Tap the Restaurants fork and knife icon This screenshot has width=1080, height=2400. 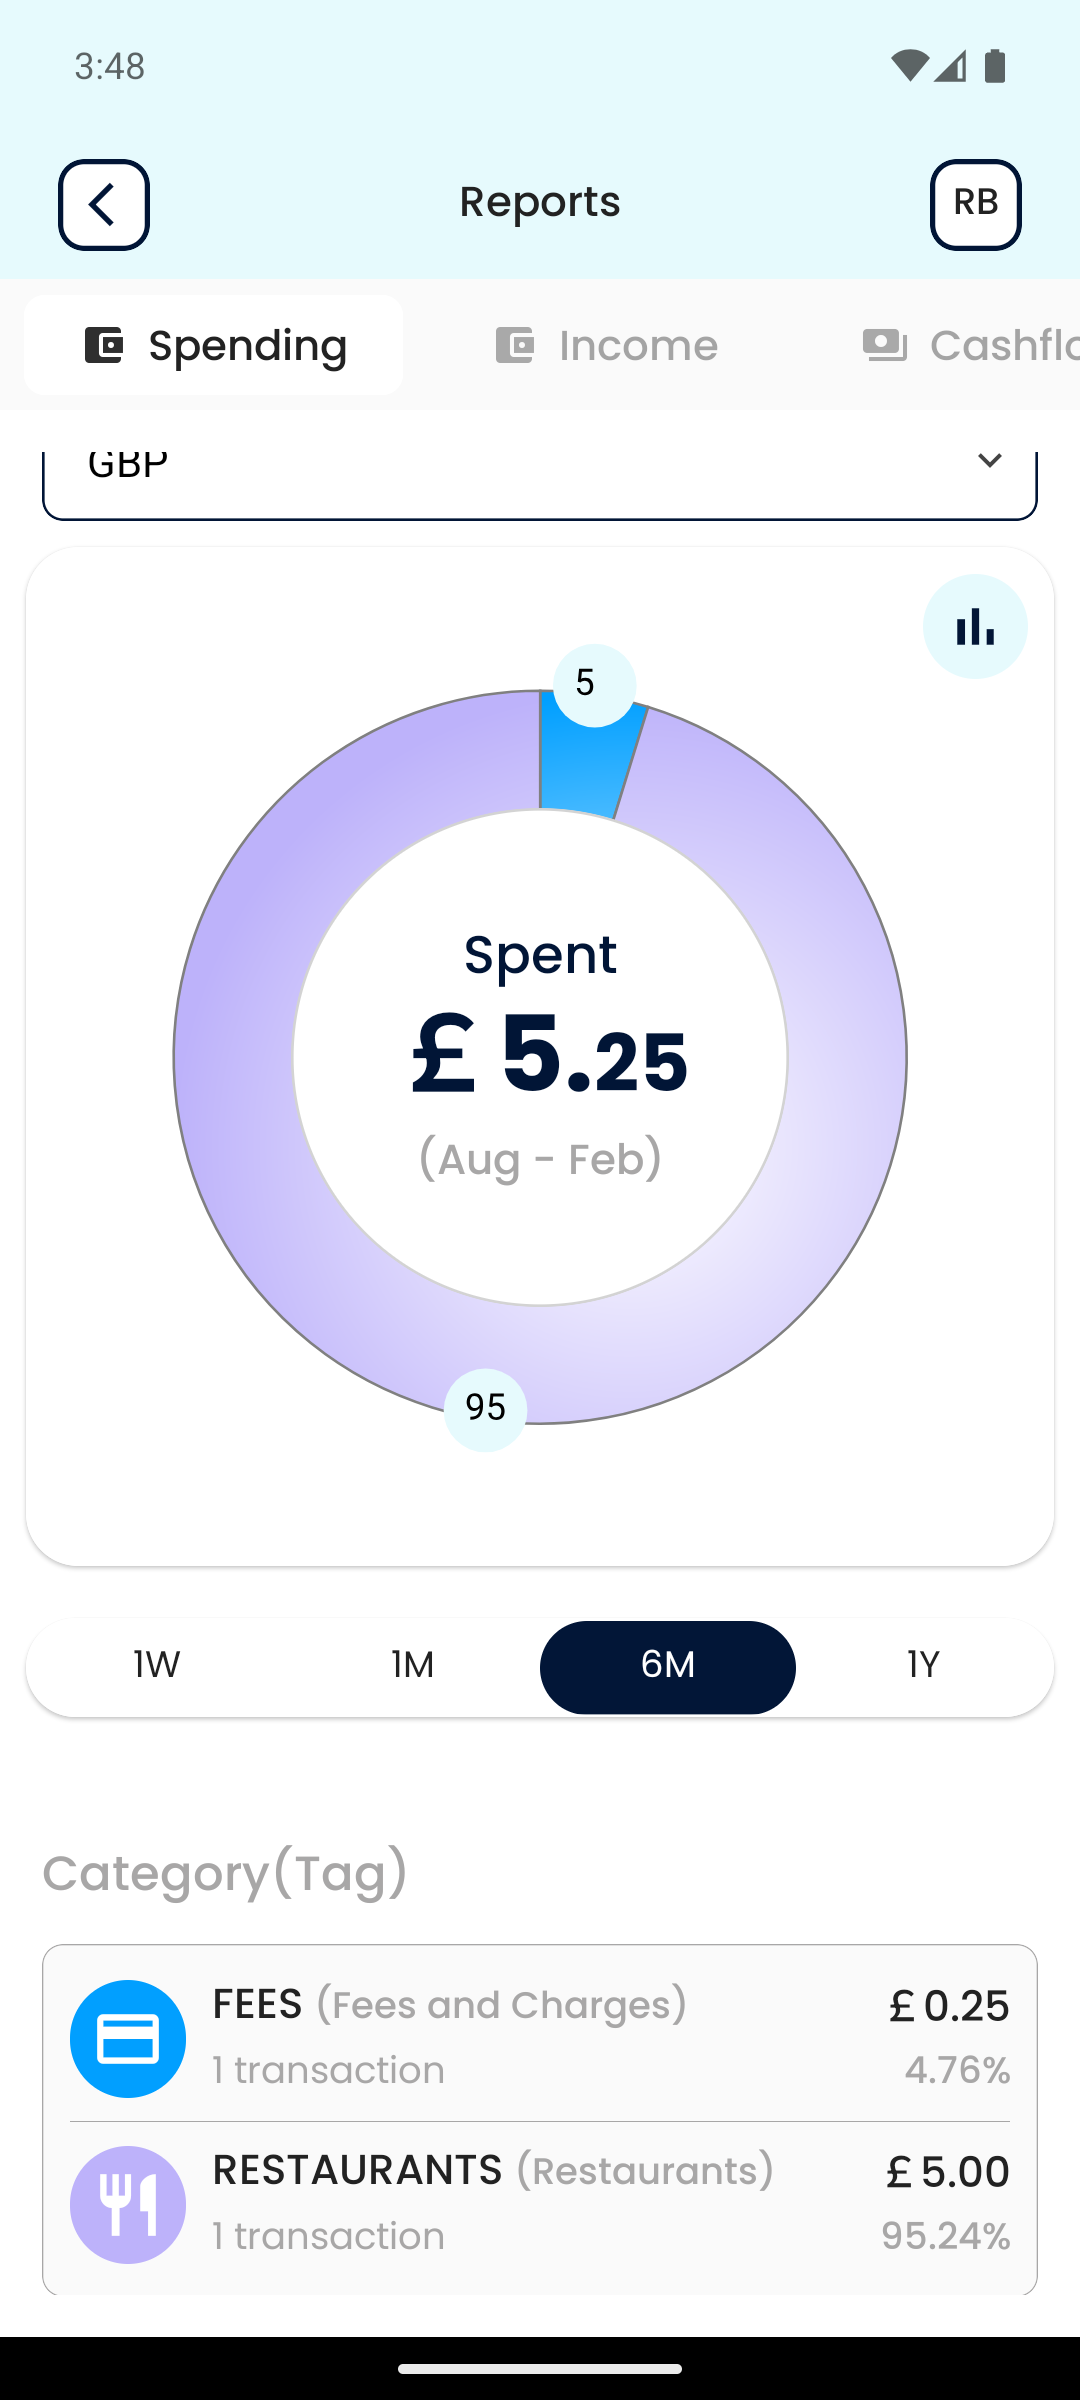(x=128, y=2204)
